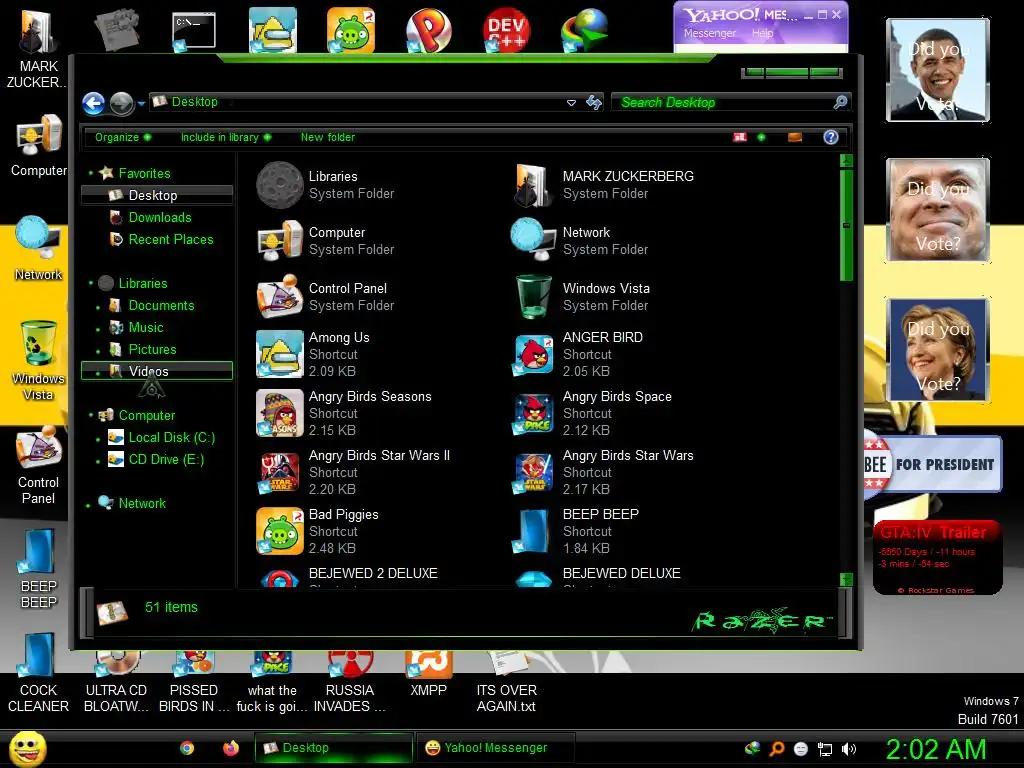
Task: Select Downloads in Favorites
Action: coord(160,217)
